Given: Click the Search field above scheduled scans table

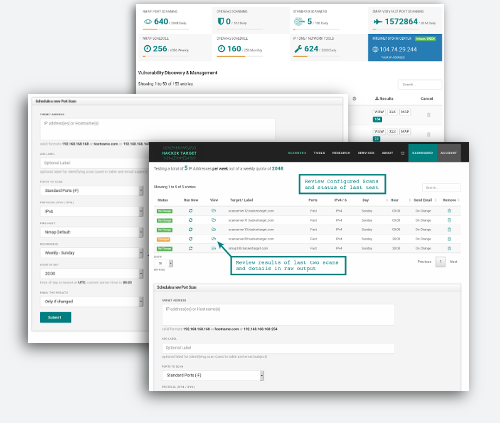Looking at the screenshot, I should pos(441,188).
